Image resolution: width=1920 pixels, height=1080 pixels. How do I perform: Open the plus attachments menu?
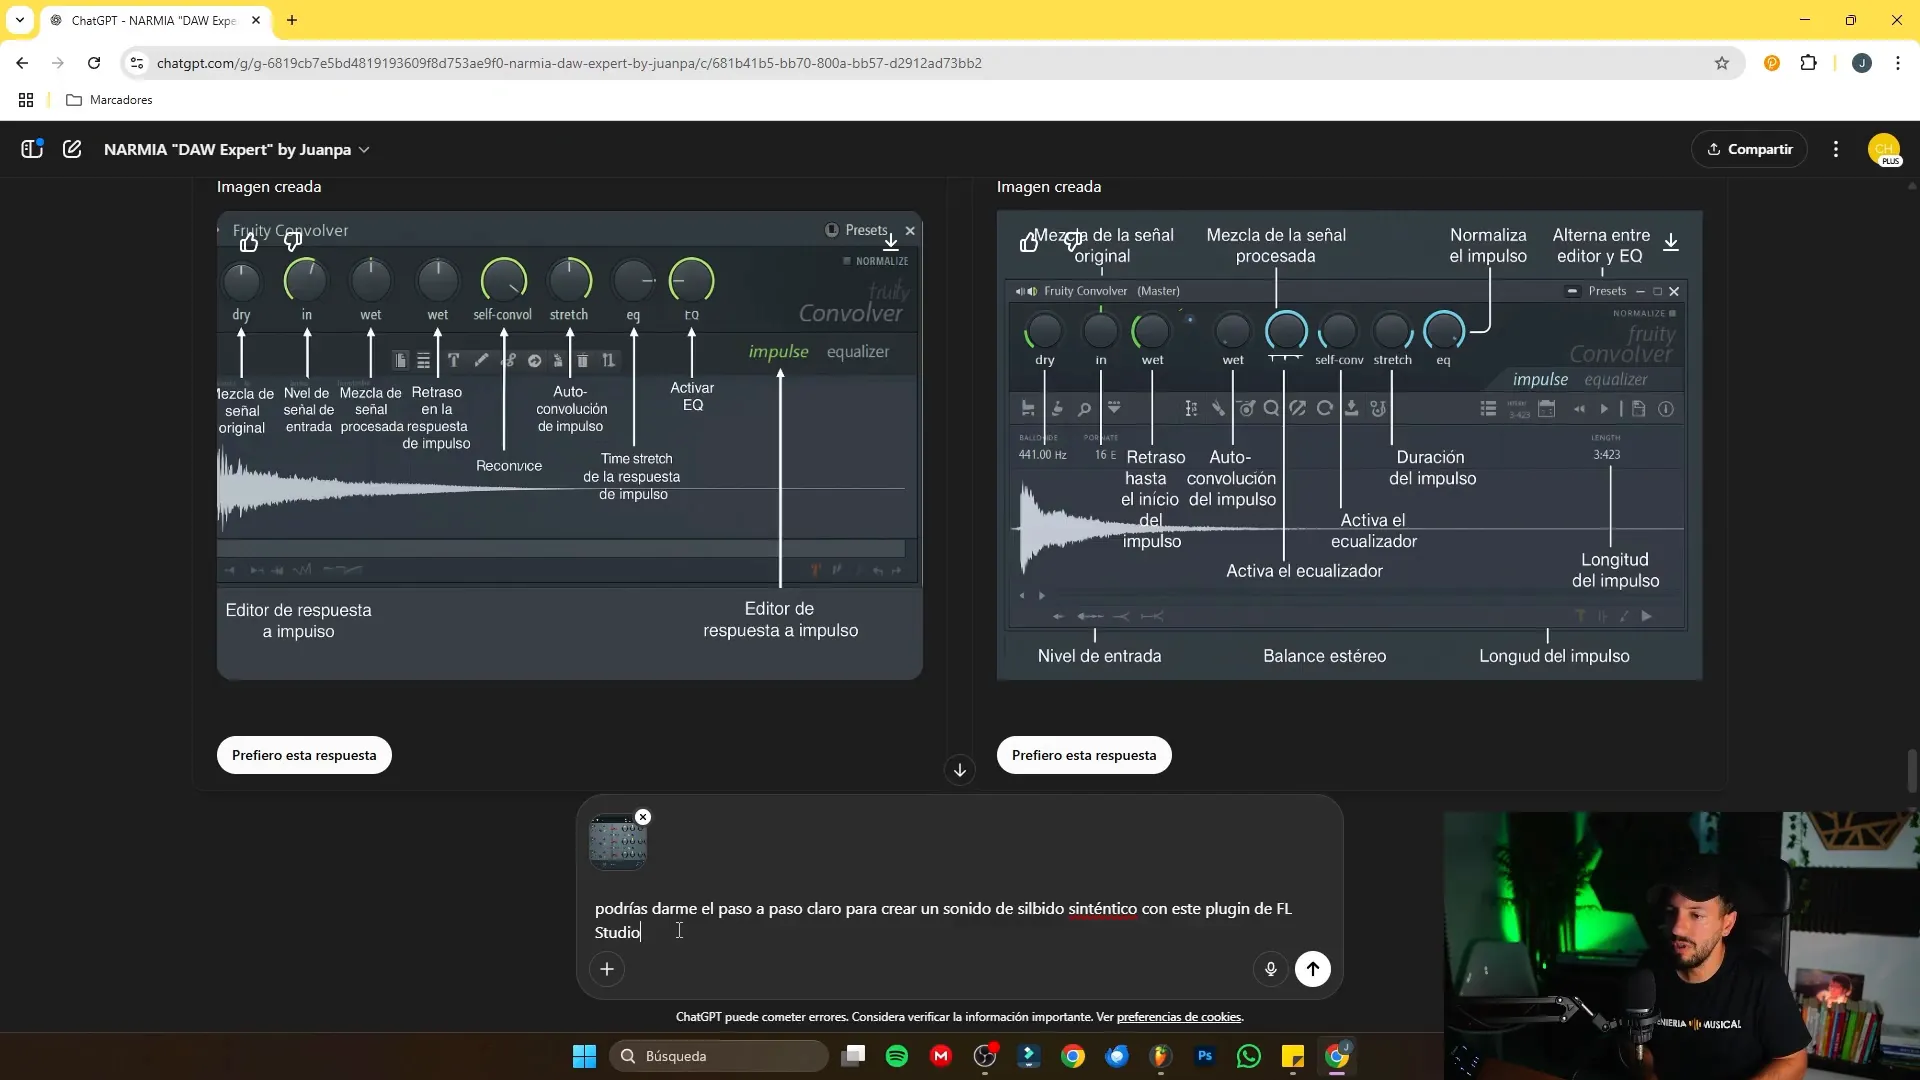[x=607, y=968]
